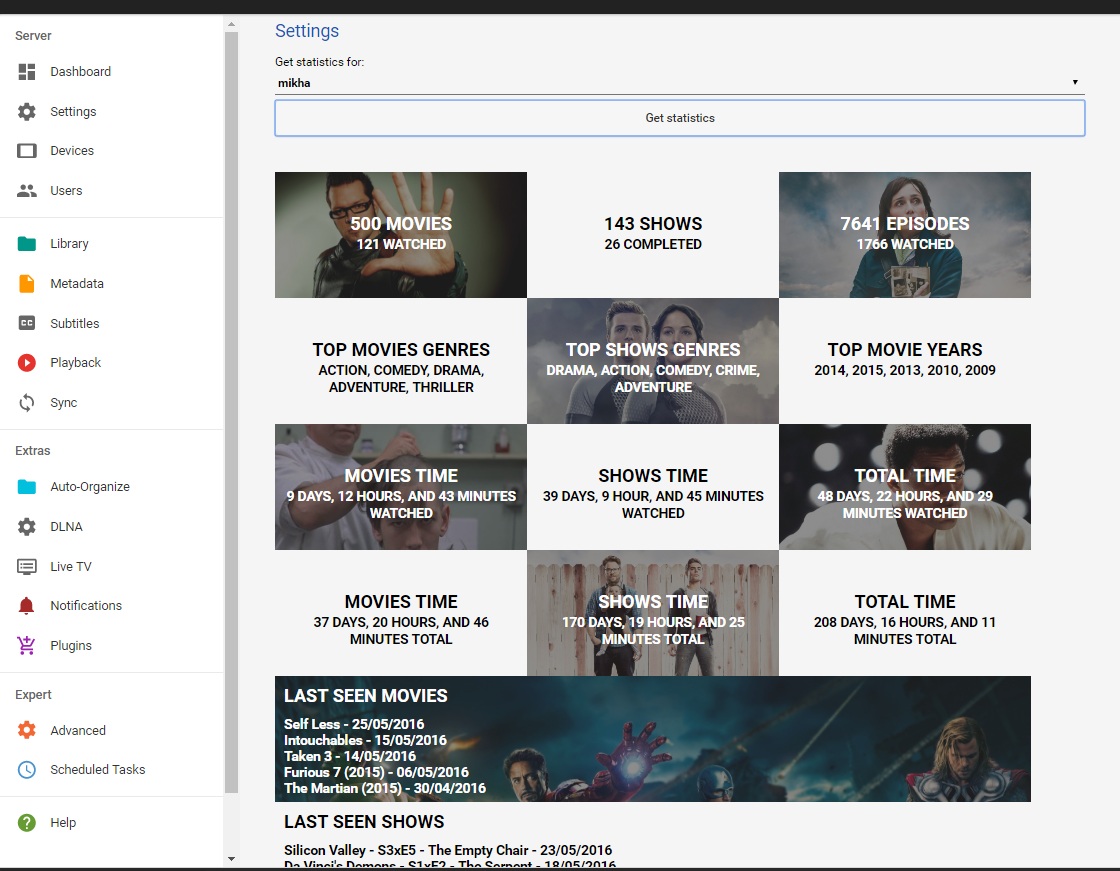Go to Dashboard menu label

(x=81, y=71)
